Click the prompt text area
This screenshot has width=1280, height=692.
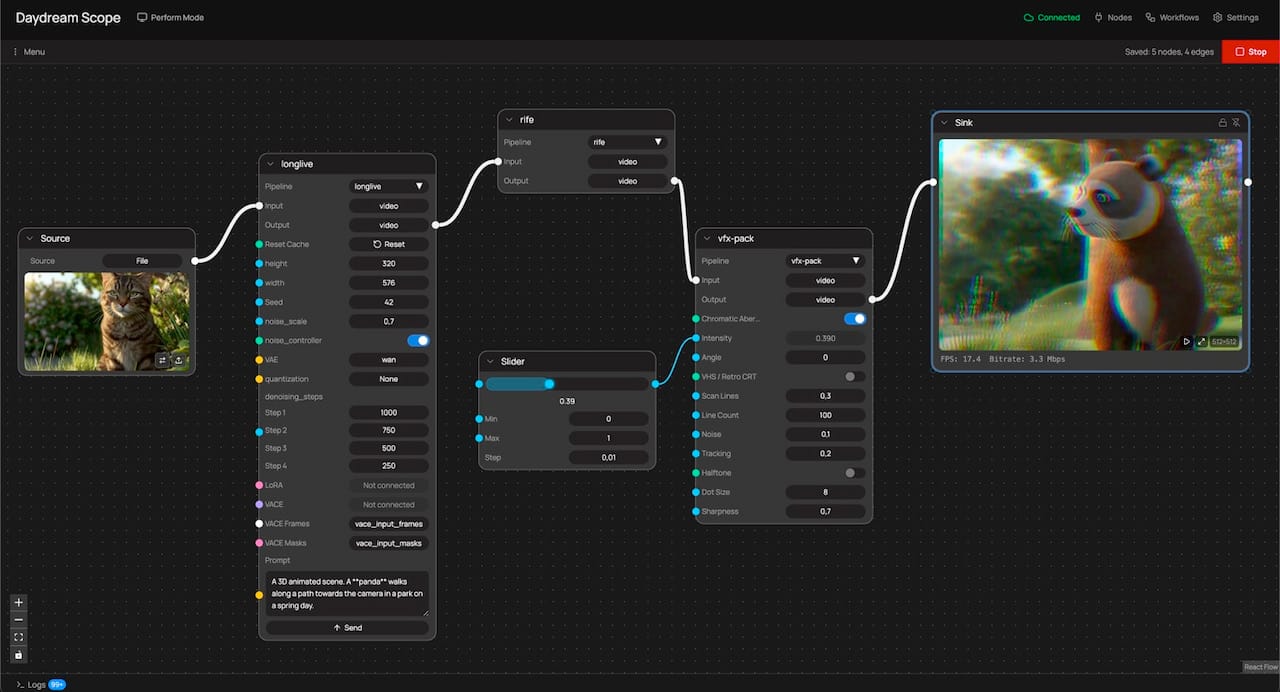tap(347, 593)
